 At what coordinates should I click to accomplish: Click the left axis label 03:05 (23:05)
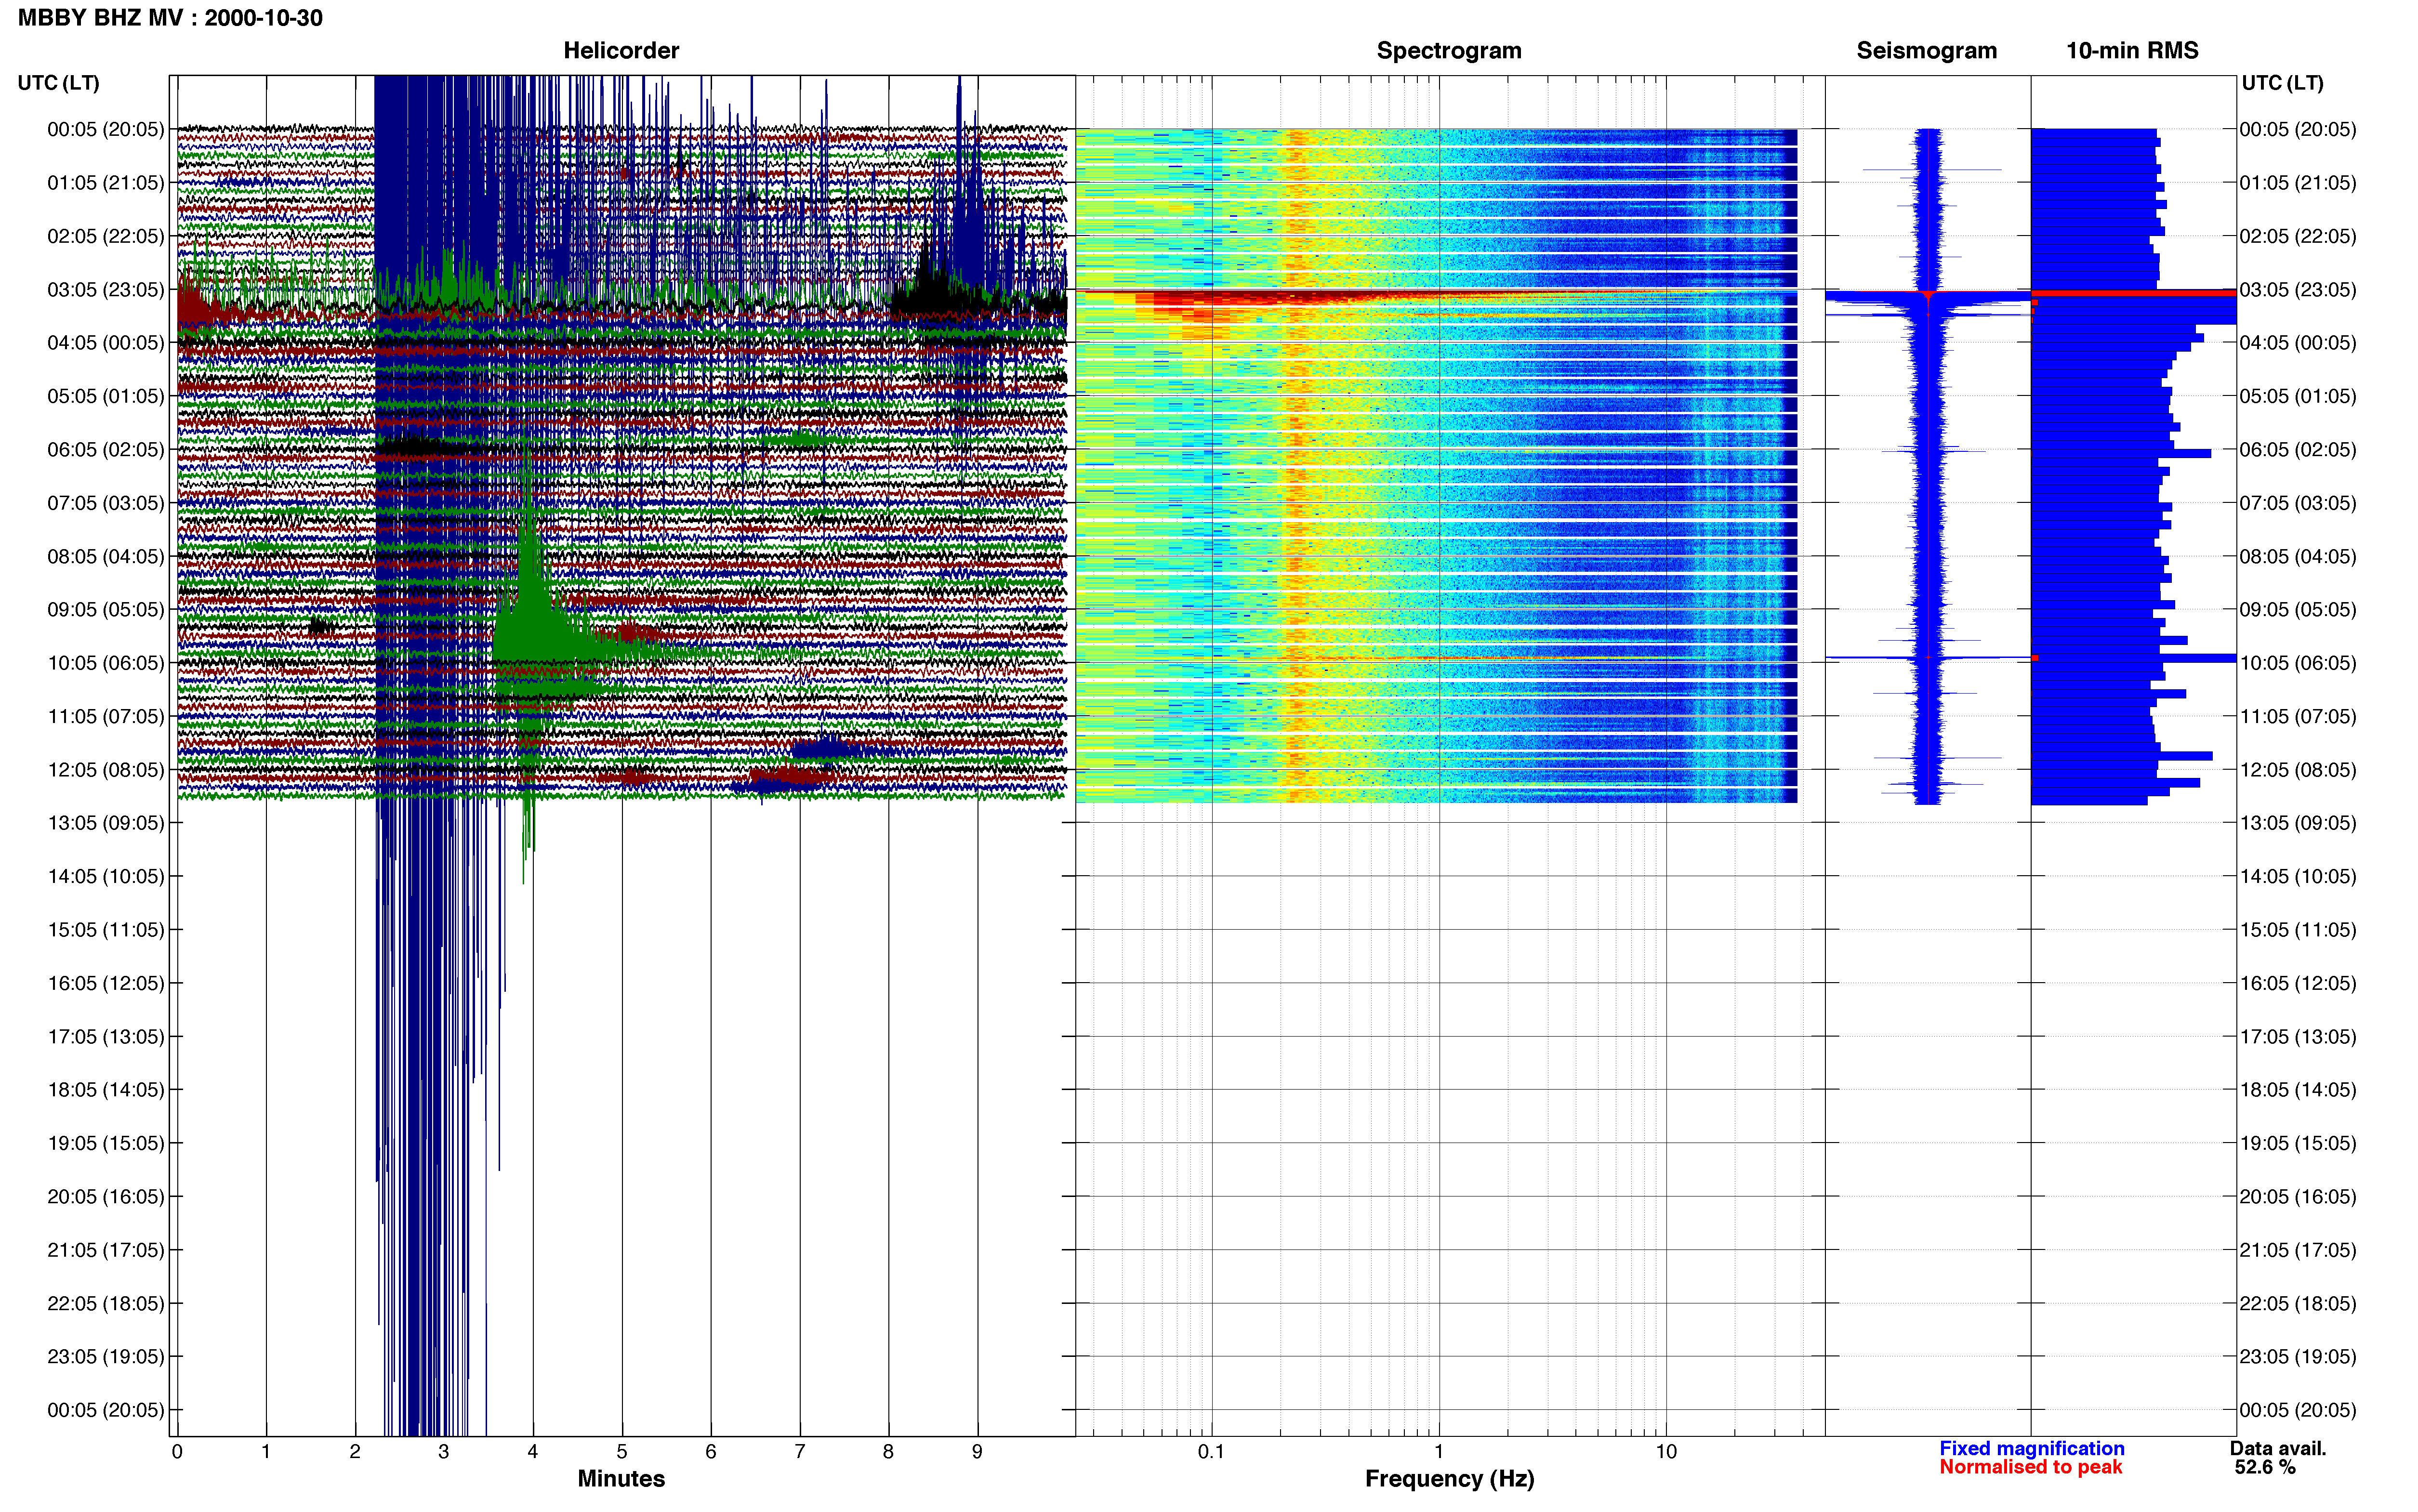click(106, 290)
